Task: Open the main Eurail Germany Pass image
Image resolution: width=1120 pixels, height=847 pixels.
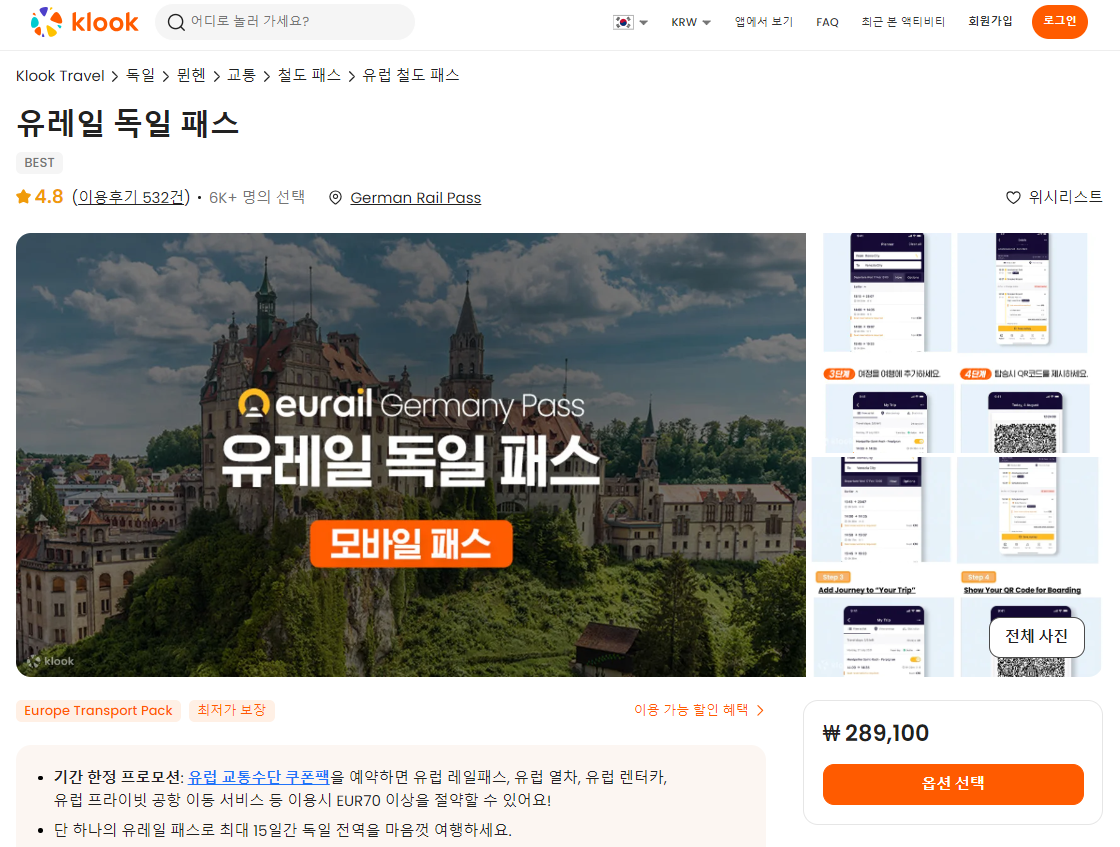Action: (411, 455)
